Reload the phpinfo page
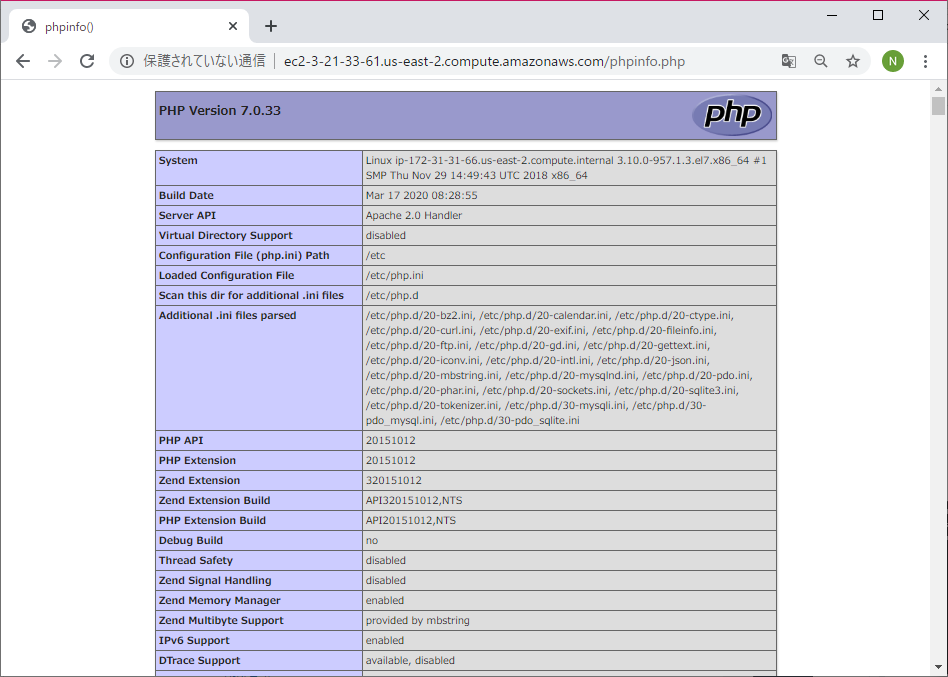The height and width of the screenshot is (677, 948). pyautogui.click(x=87, y=61)
